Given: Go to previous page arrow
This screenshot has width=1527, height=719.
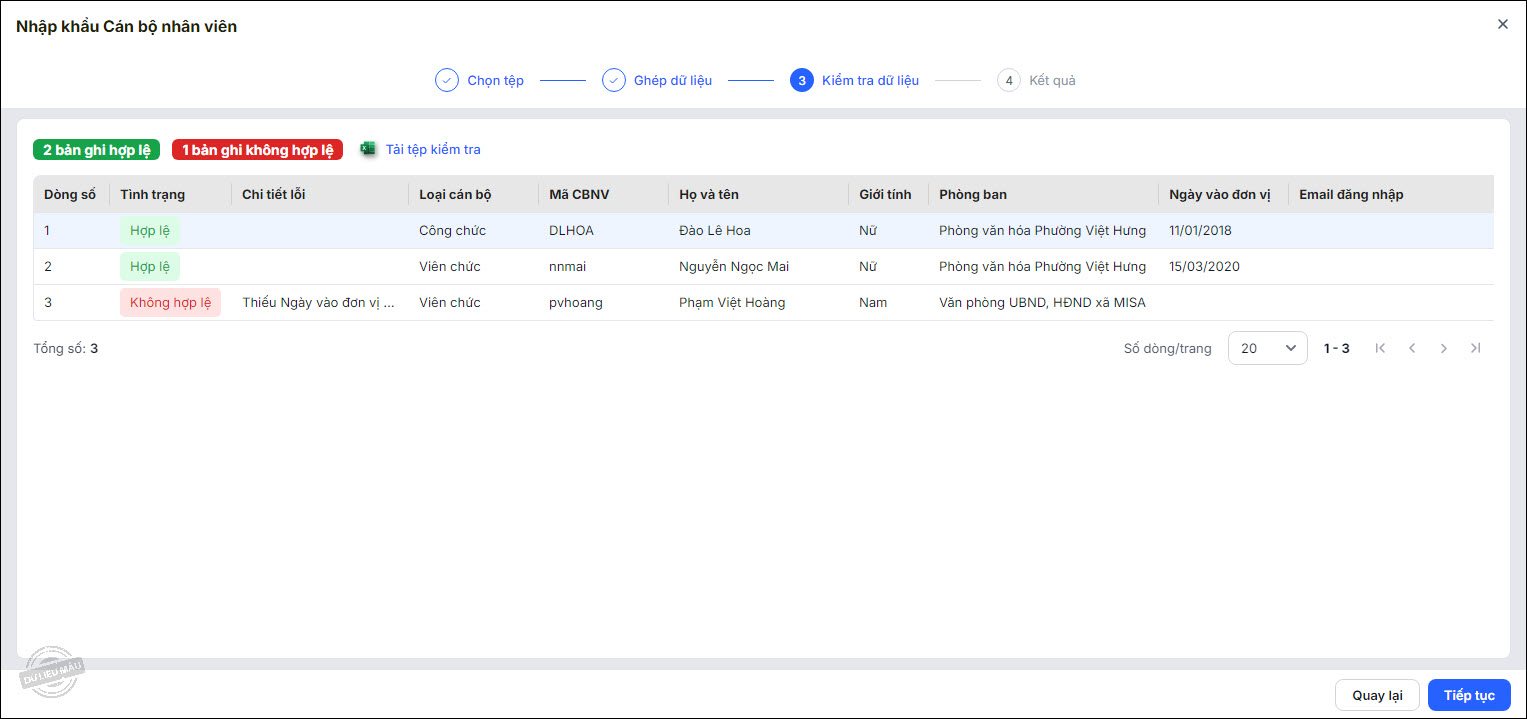Looking at the screenshot, I should (1412, 348).
